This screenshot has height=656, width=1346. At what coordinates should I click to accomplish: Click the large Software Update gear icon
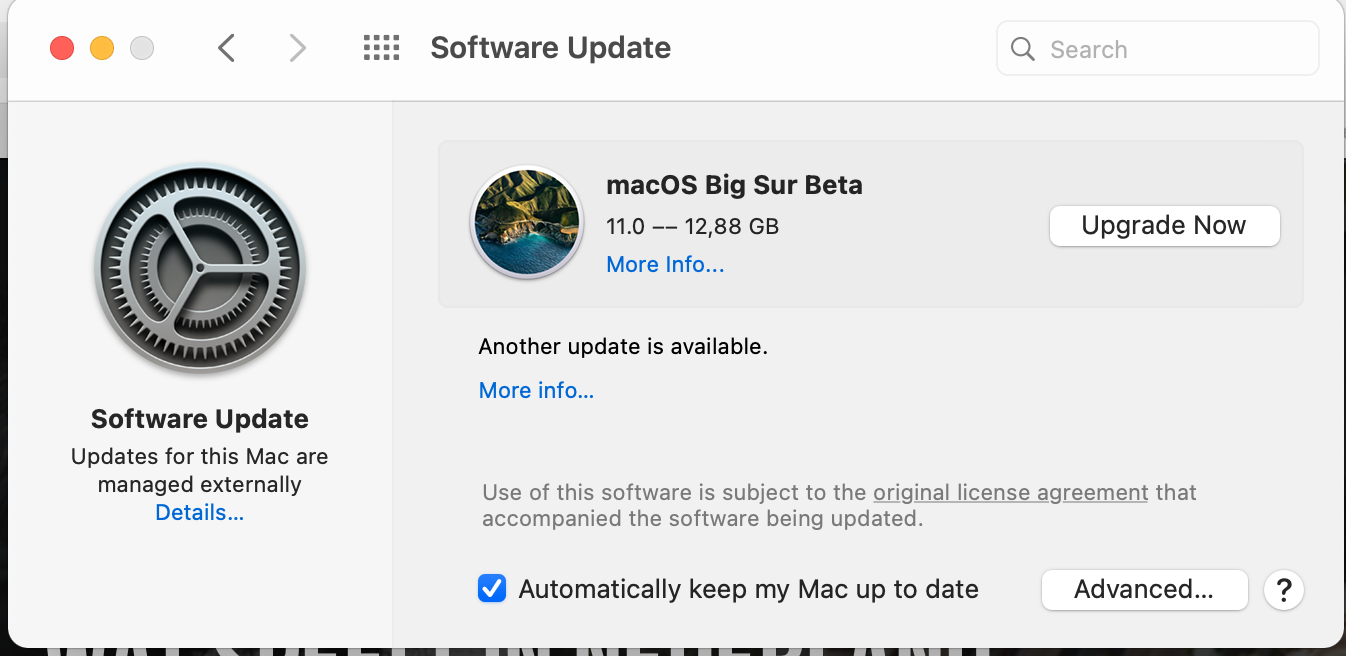[200, 269]
